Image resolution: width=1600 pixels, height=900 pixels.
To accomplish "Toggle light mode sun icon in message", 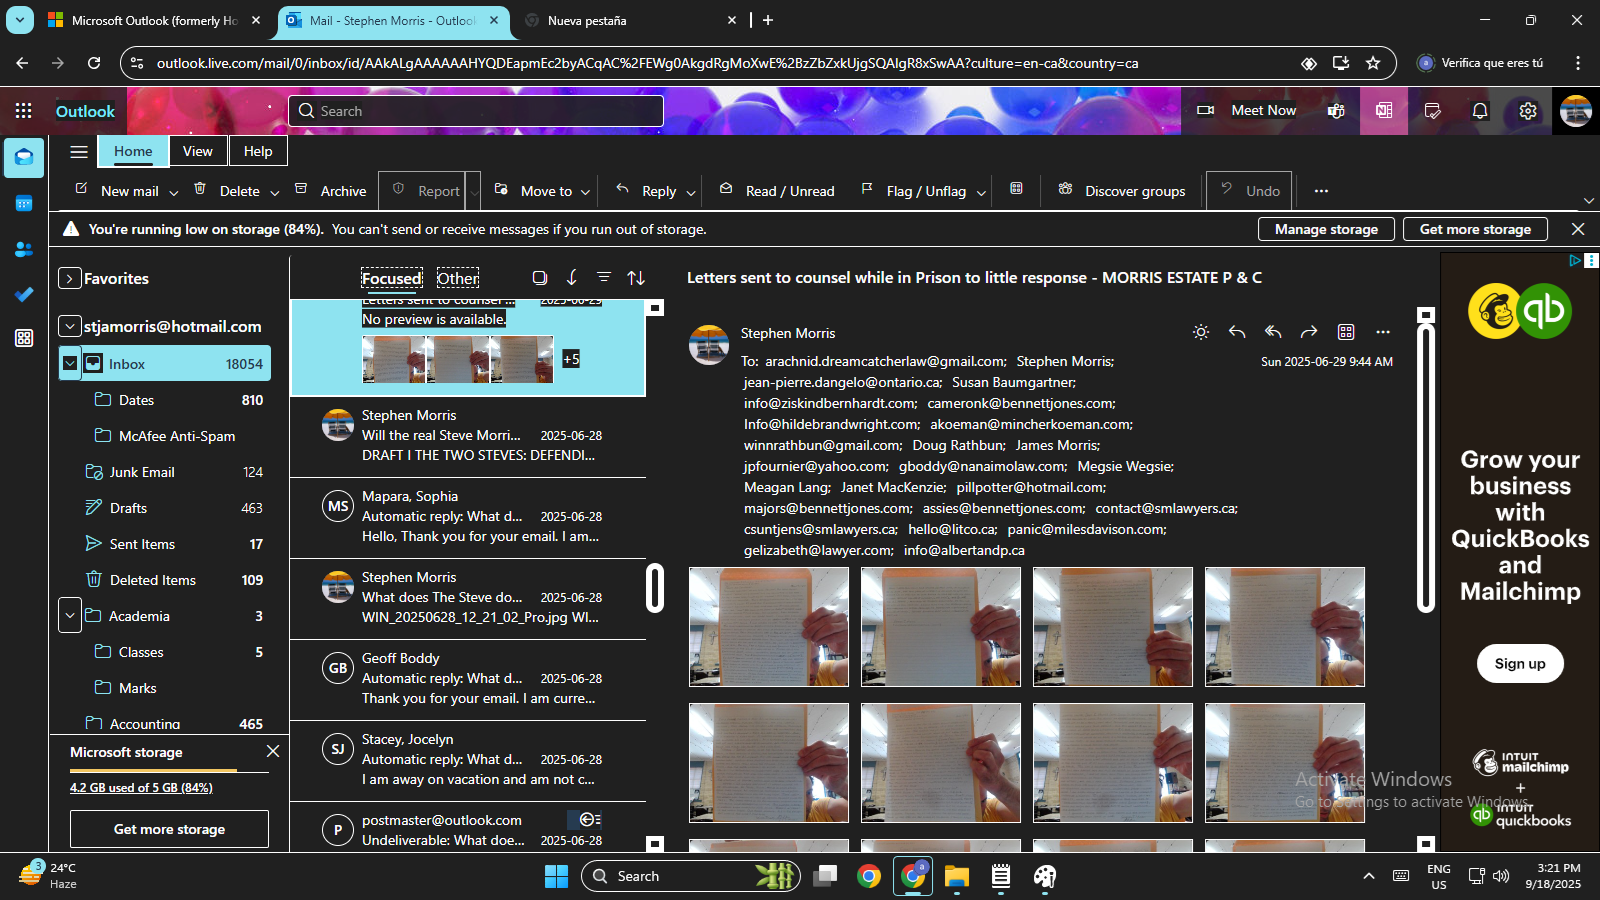I will pos(1201,332).
